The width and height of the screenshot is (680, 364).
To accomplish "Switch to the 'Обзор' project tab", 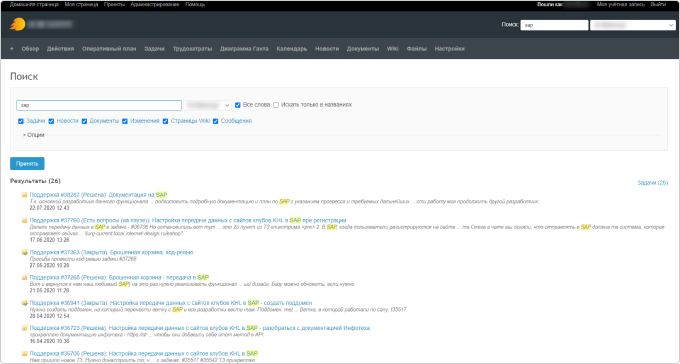I will pos(30,49).
